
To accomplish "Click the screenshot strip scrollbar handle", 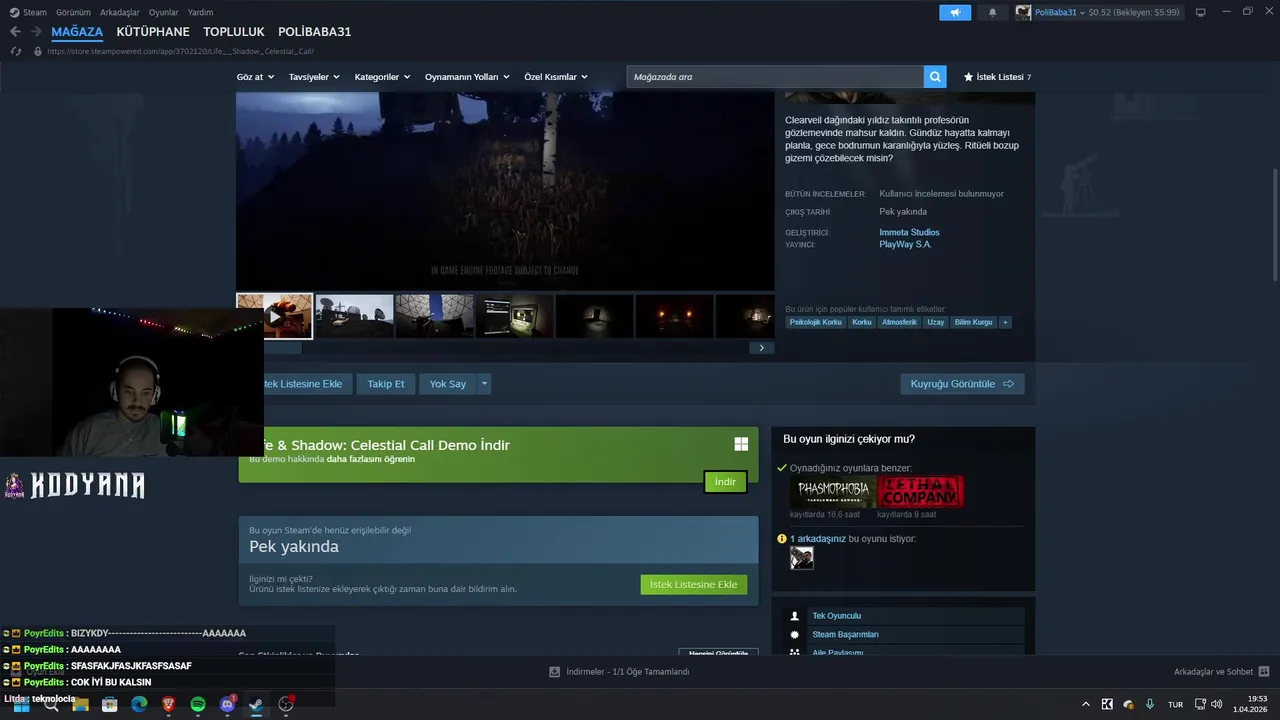I will 283,348.
